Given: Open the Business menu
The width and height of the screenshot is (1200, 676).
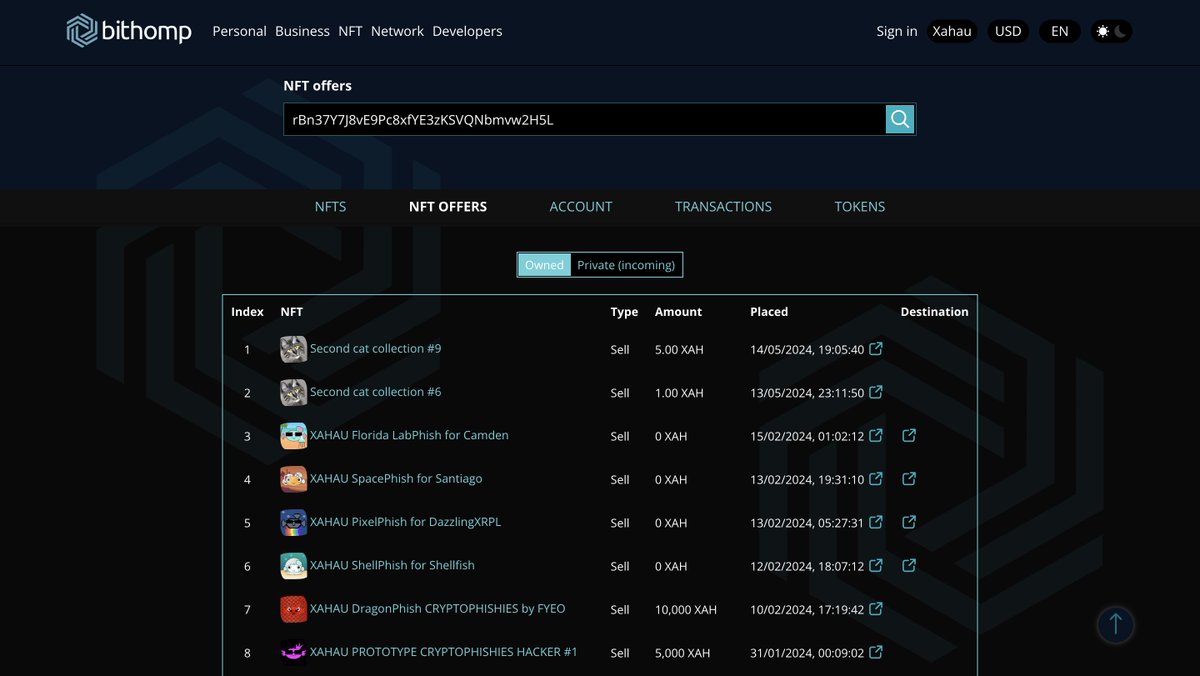Looking at the screenshot, I should click(x=302, y=31).
